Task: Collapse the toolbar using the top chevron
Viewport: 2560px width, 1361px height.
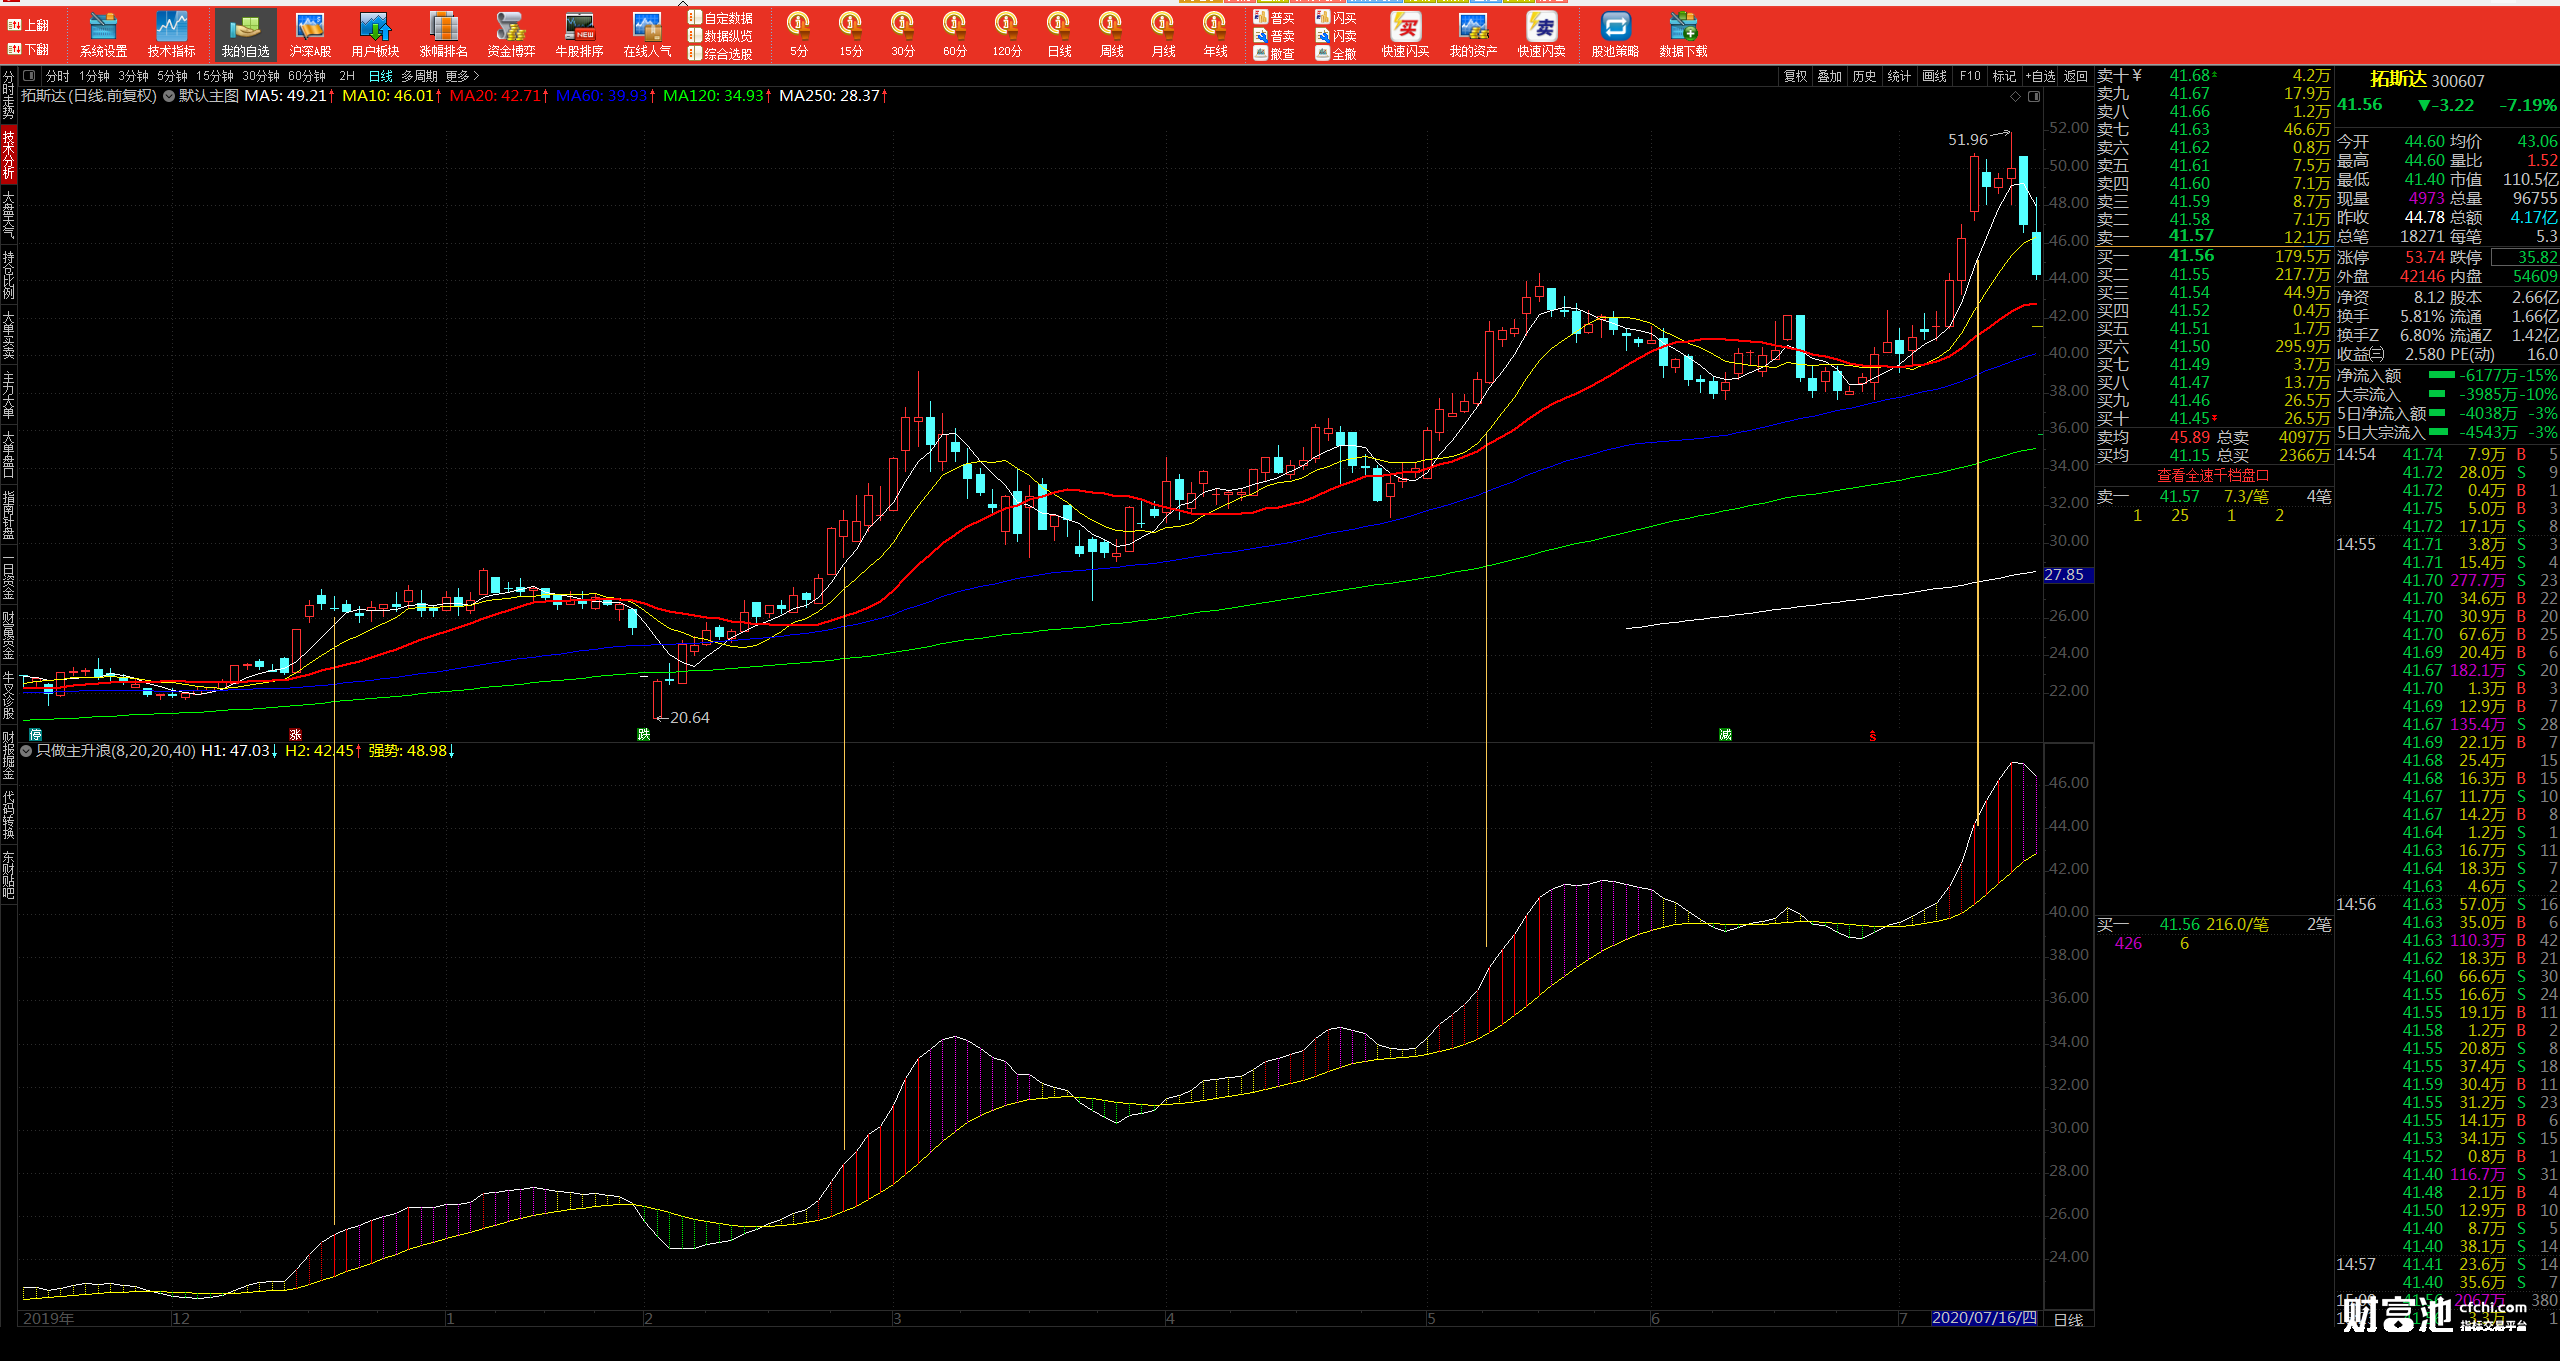Action: click(683, 4)
